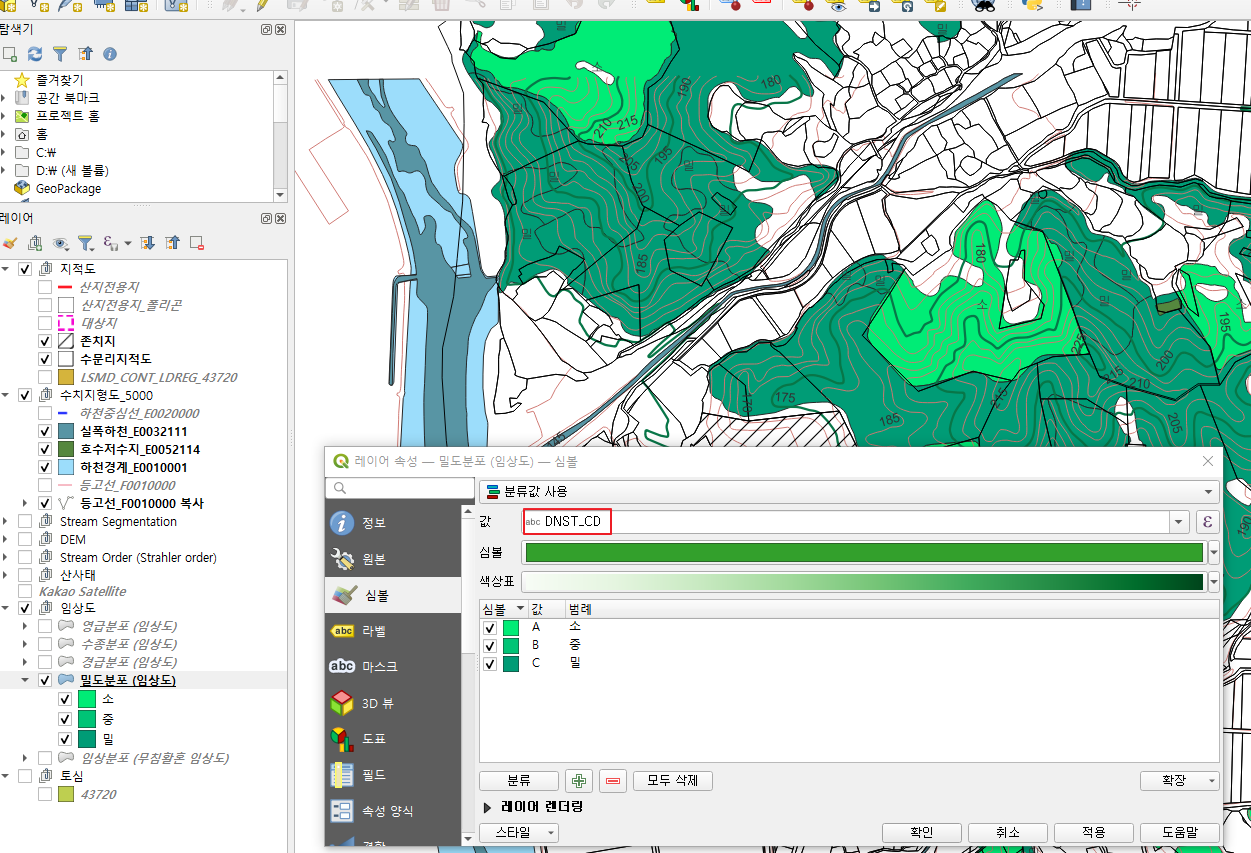Open the 분류값 사용 renderer dropdown
This screenshot has width=1251, height=853.
point(850,492)
